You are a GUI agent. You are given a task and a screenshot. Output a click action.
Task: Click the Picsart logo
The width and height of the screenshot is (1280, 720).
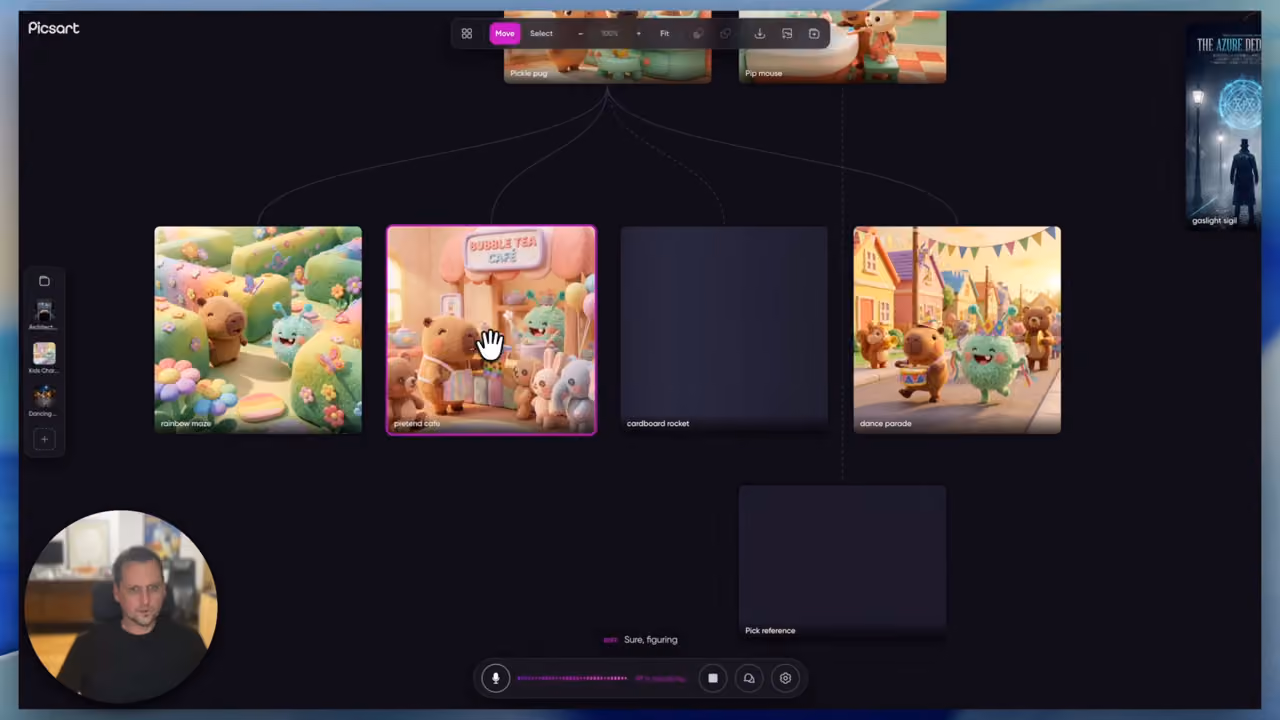[53, 28]
